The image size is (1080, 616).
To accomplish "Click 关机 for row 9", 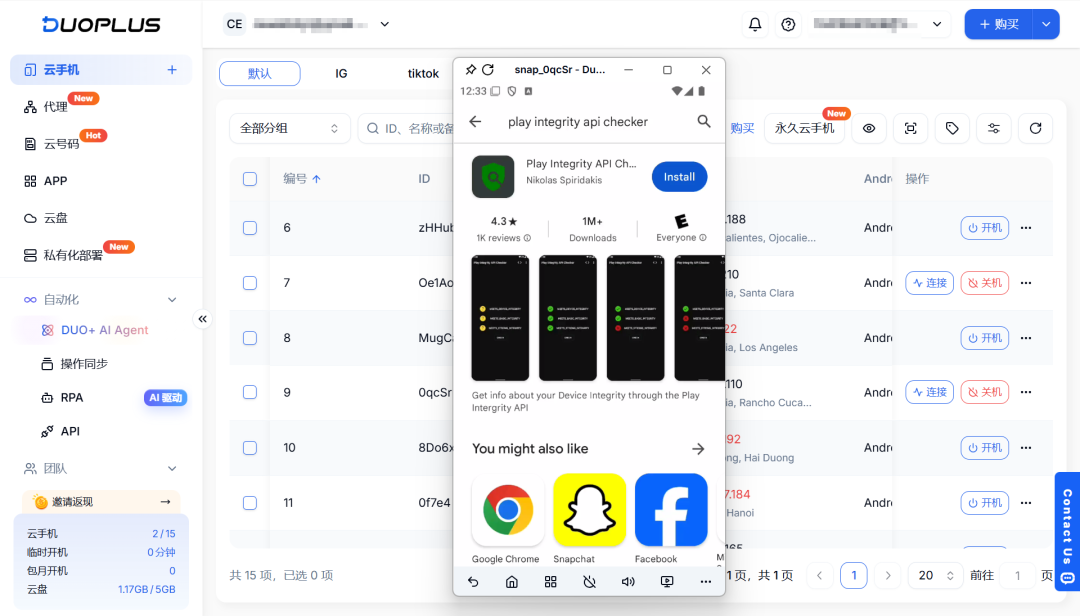I will point(984,392).
